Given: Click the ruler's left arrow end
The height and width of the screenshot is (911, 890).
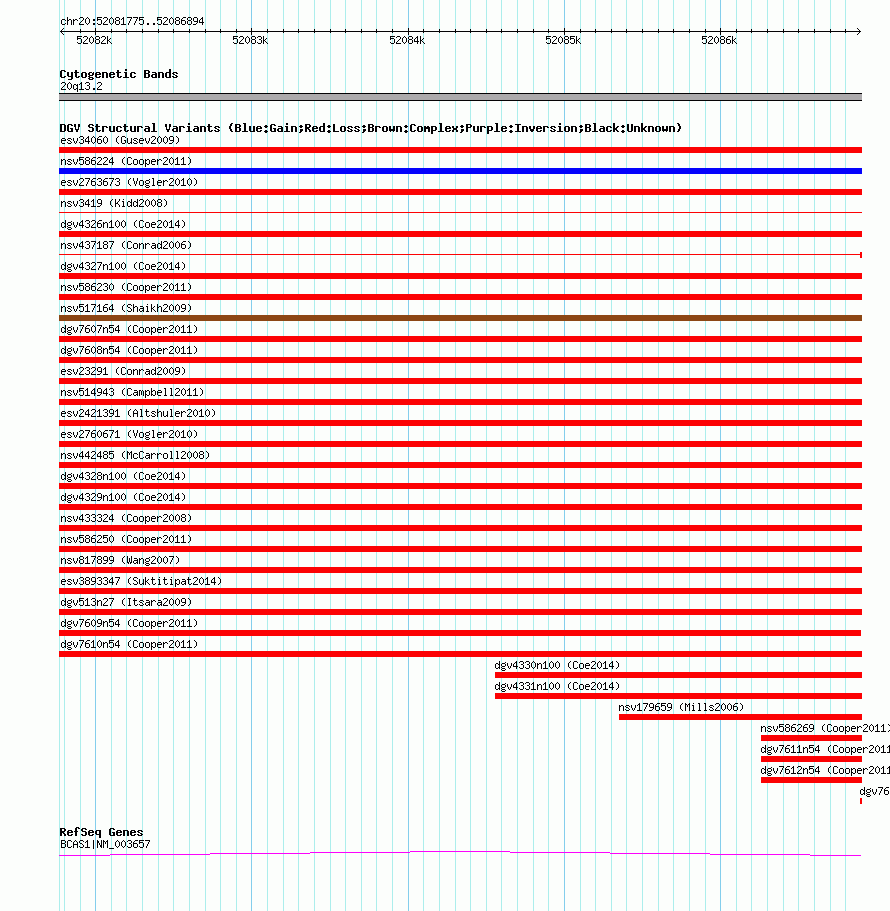Looking at the screenshot, I should coord(62,31).
